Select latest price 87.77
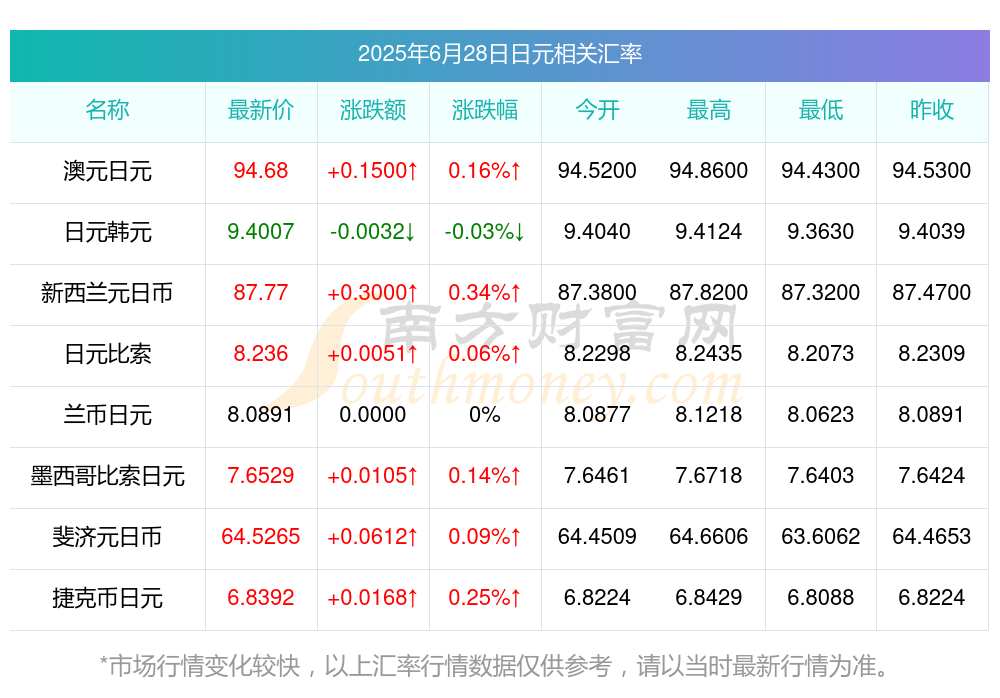This screenshot has height=698, width=1000. (261, 293)
